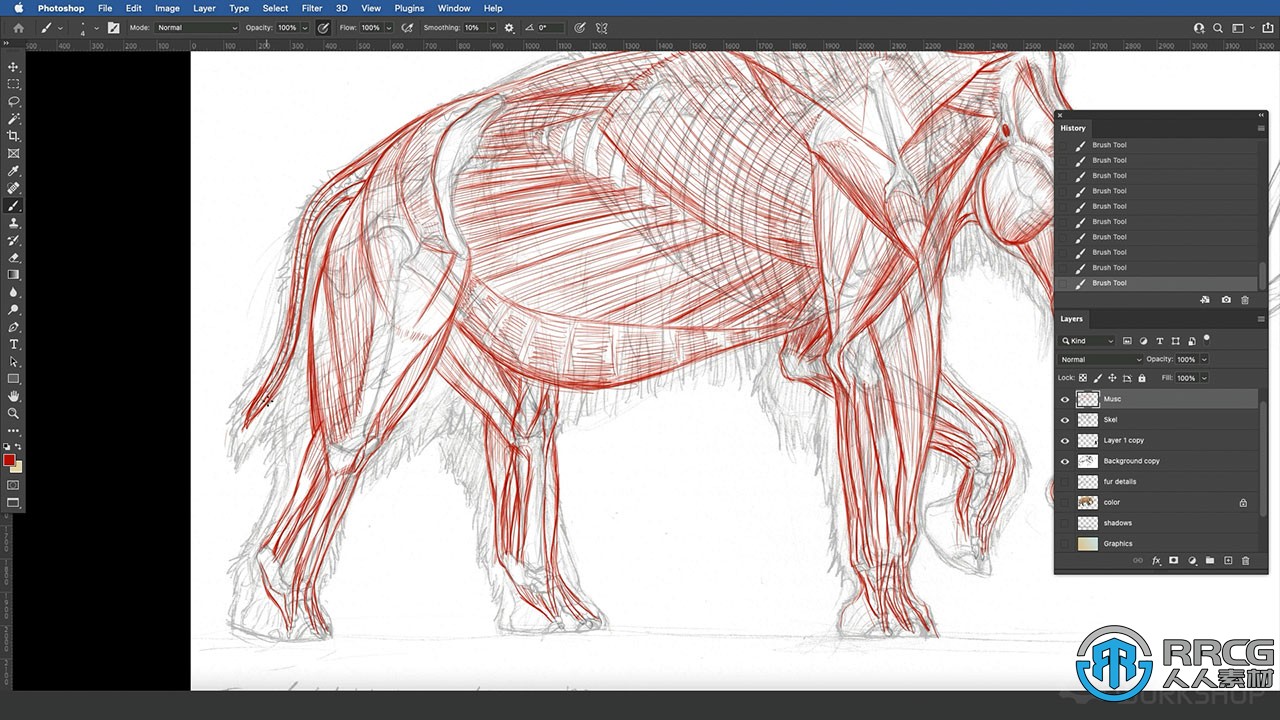The height and width of the screenshot is (720, 1280).
Task: Select the Healing Brush tool
Action: pyautogui.click(x=13, y=188)
